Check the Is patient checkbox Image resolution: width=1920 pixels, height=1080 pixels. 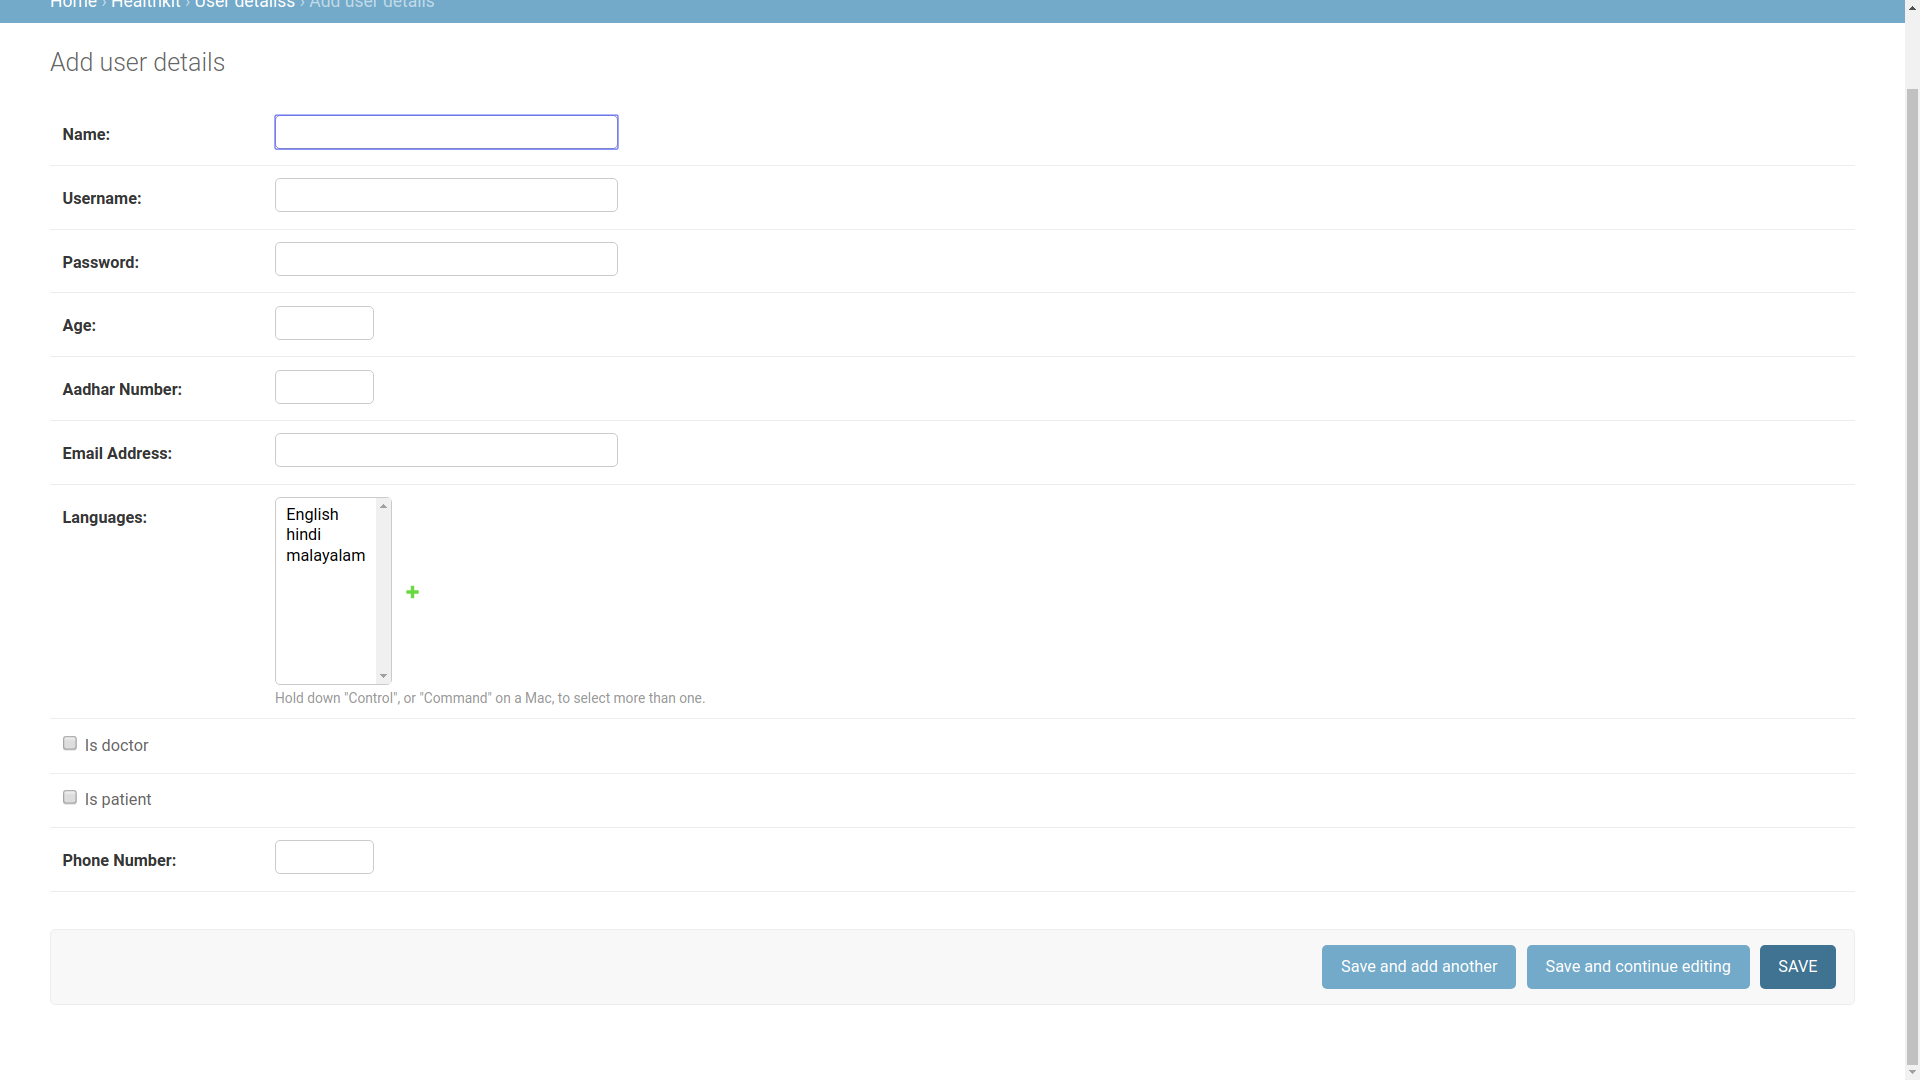(70, 797)
